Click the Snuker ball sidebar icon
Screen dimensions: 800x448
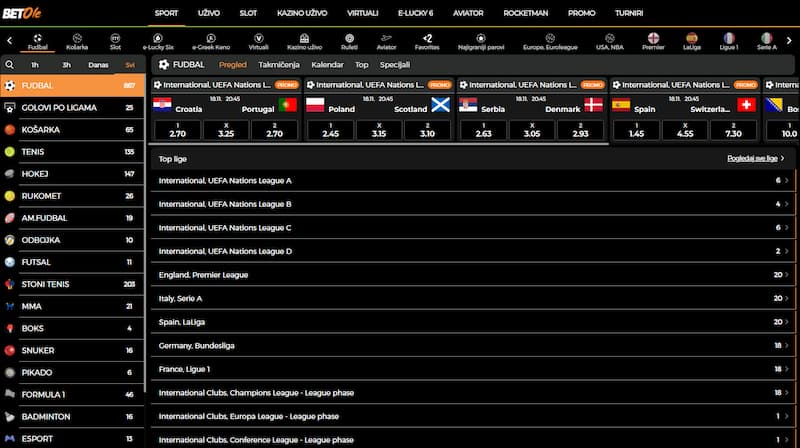pyautogui.click(x=10, y=351)
